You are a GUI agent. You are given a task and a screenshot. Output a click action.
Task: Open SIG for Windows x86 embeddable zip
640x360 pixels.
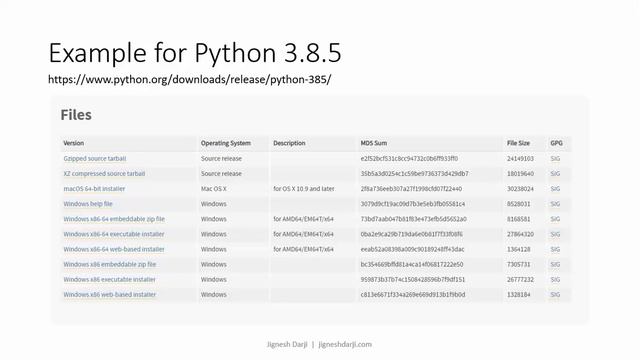[555, 264]
